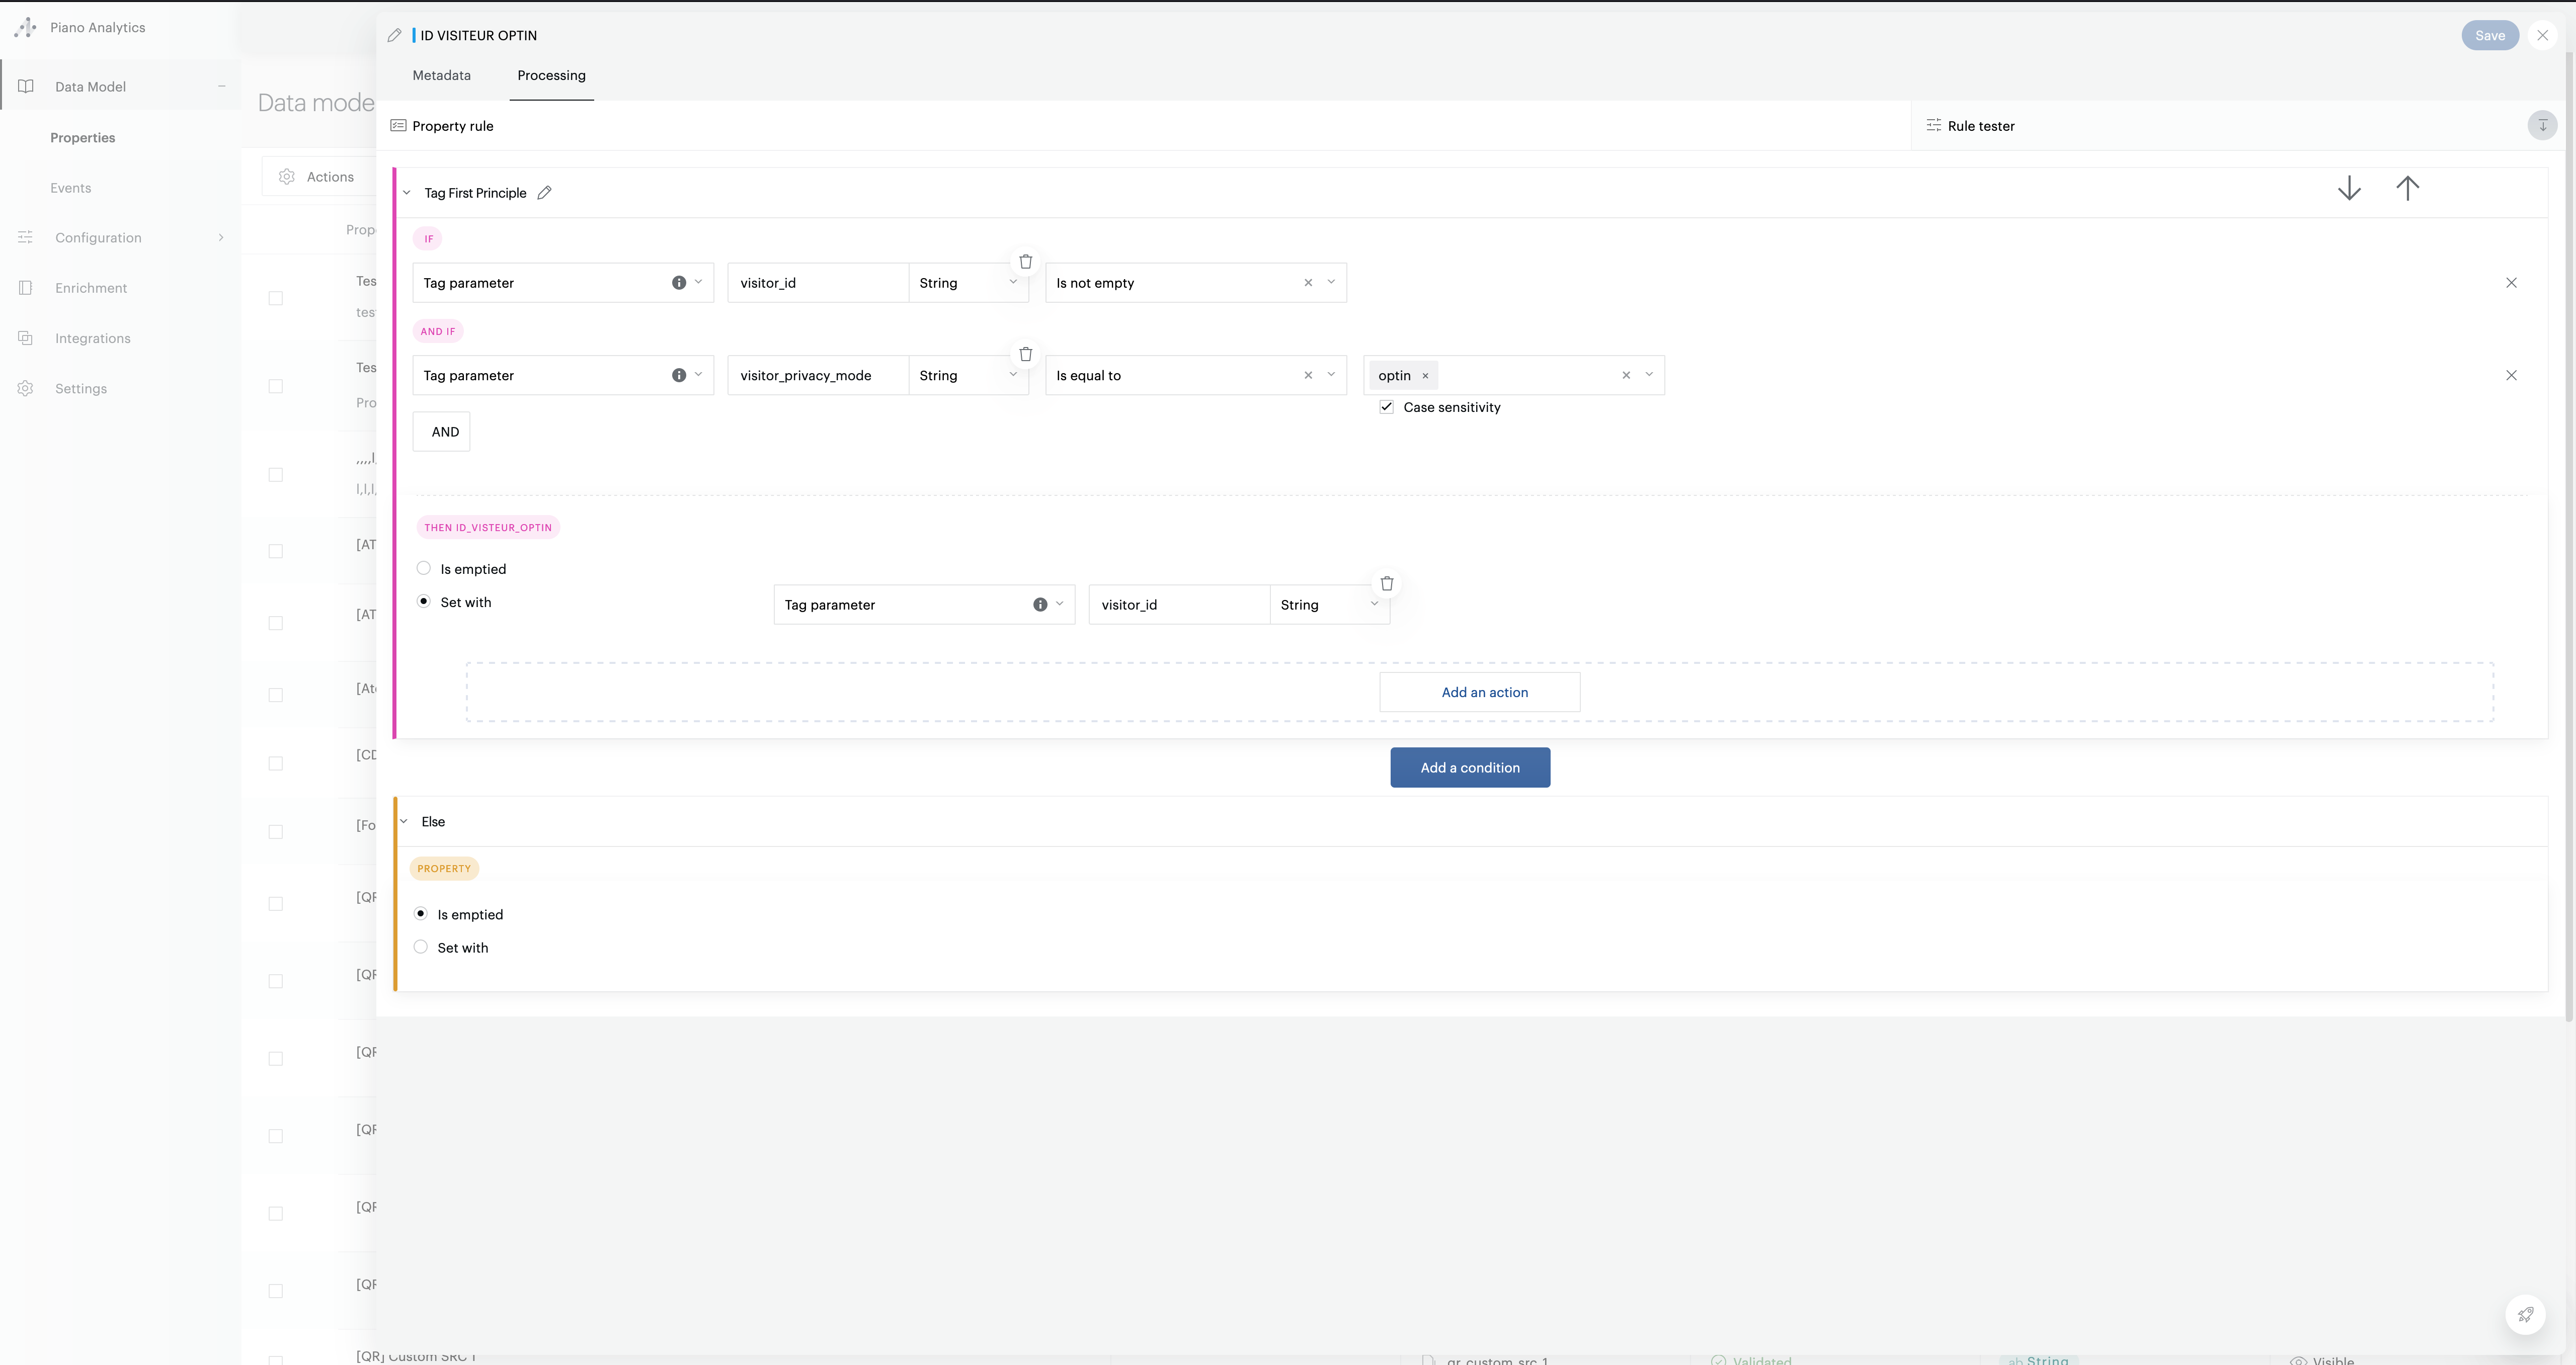Uncheck the Case sensitivity checkbox
This screenshot has width=2576, height=1365.
(1386, 407)
